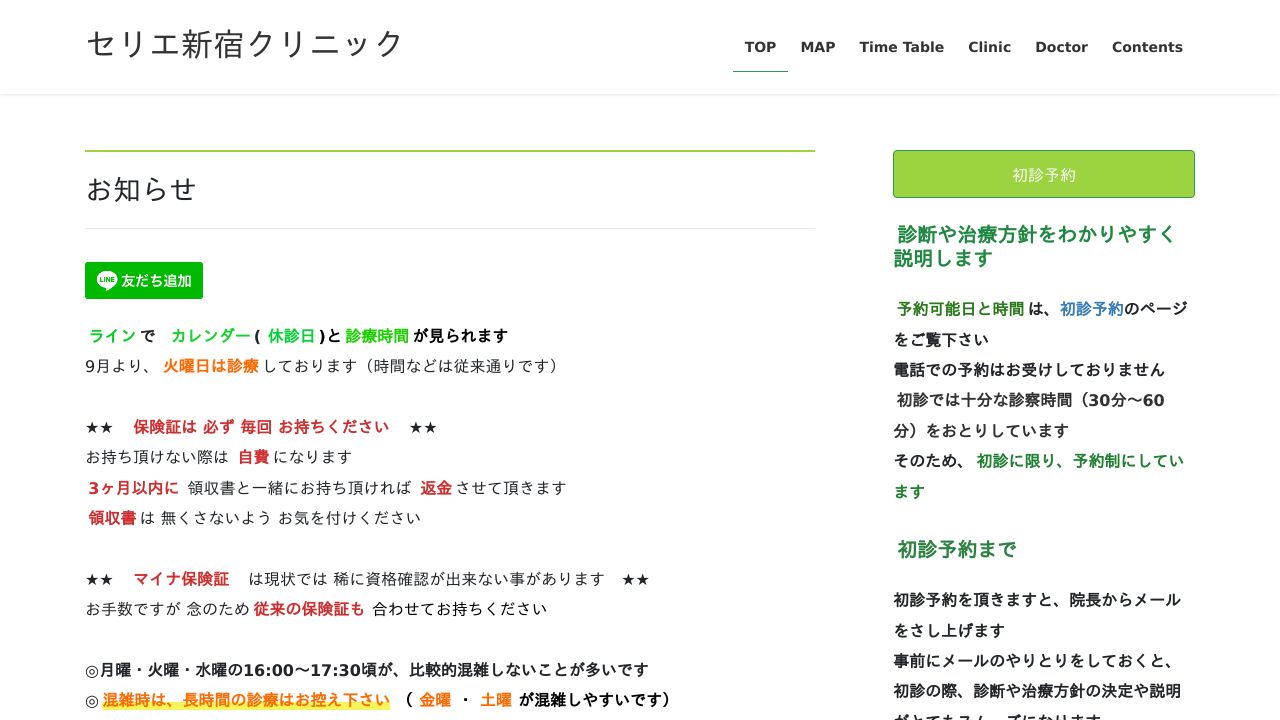Image resolution: width=1280 pixels, height=720 pixels.
Task: Open the カレンダー link
Action: 210,336
